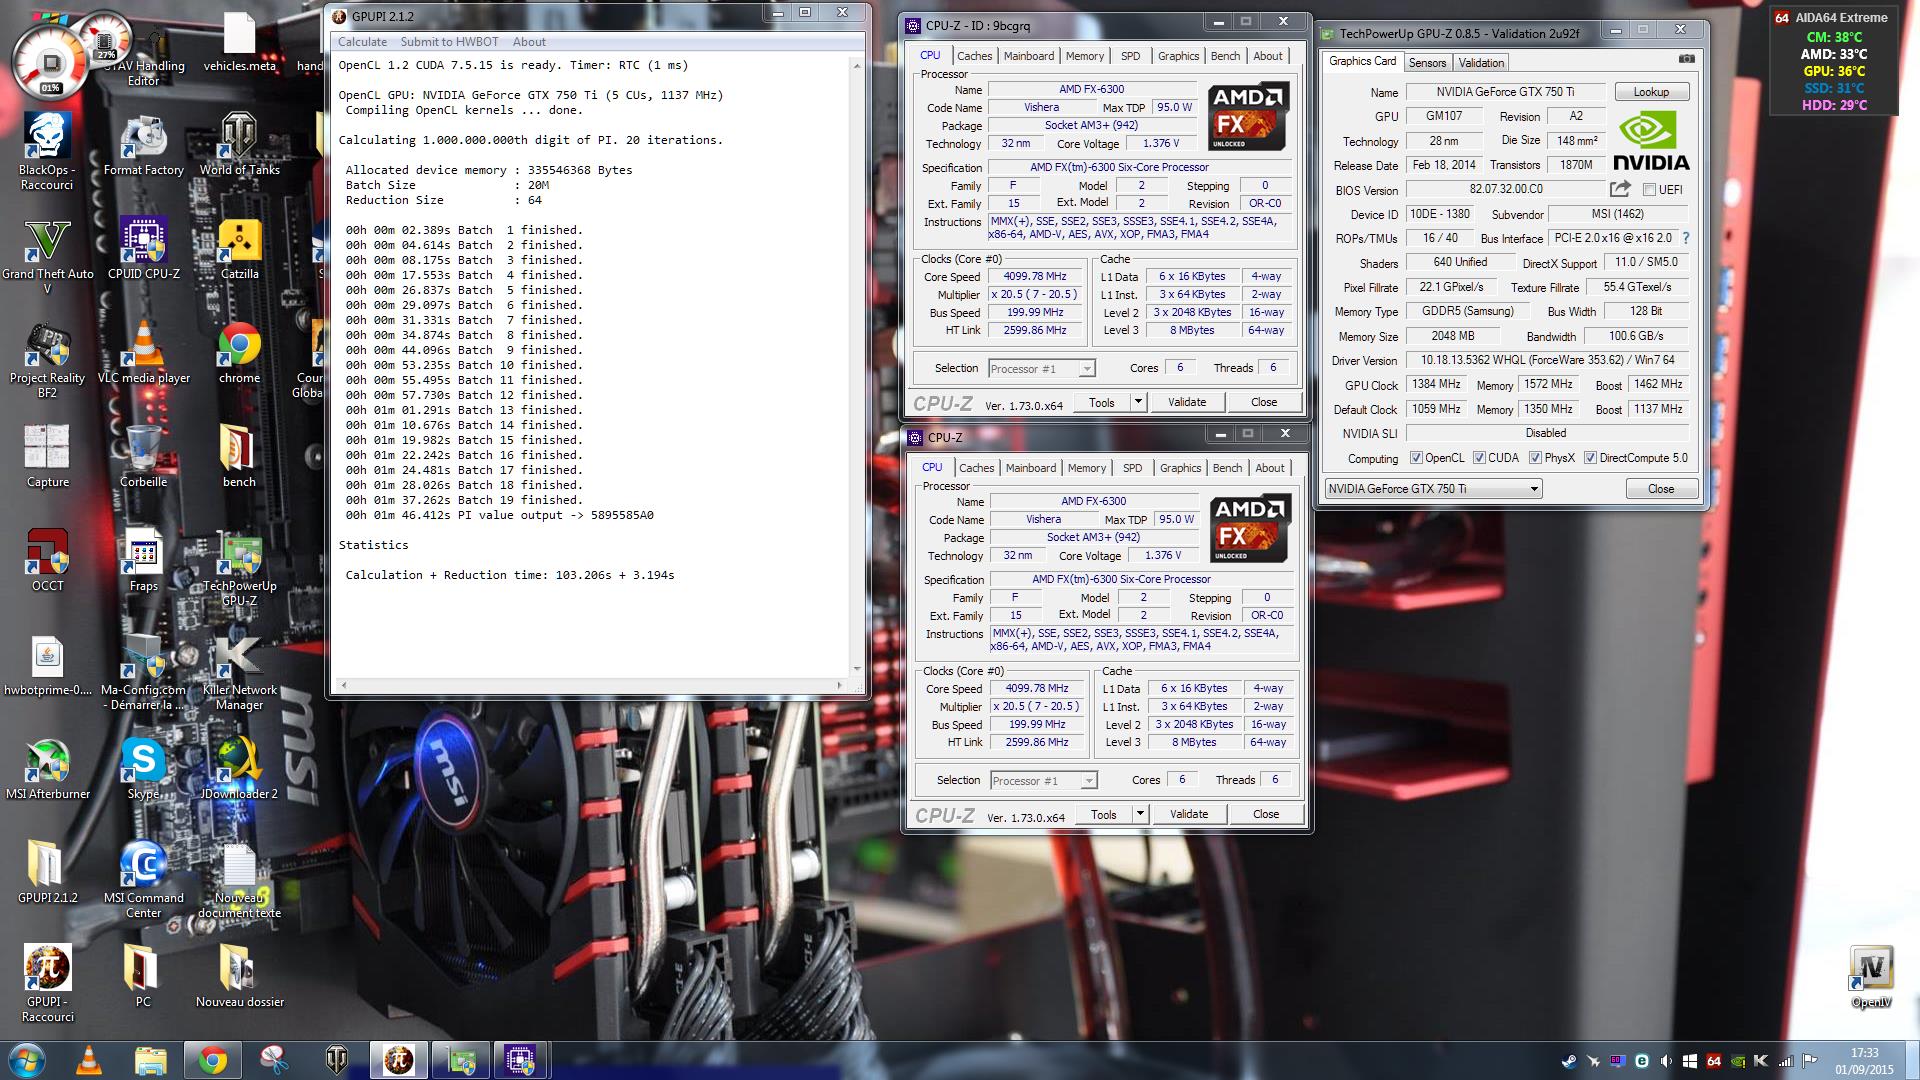Click the Close button in GPU-Z
The image size is (1920, 1080).
pyautogui.click(x=1661, y=489)
